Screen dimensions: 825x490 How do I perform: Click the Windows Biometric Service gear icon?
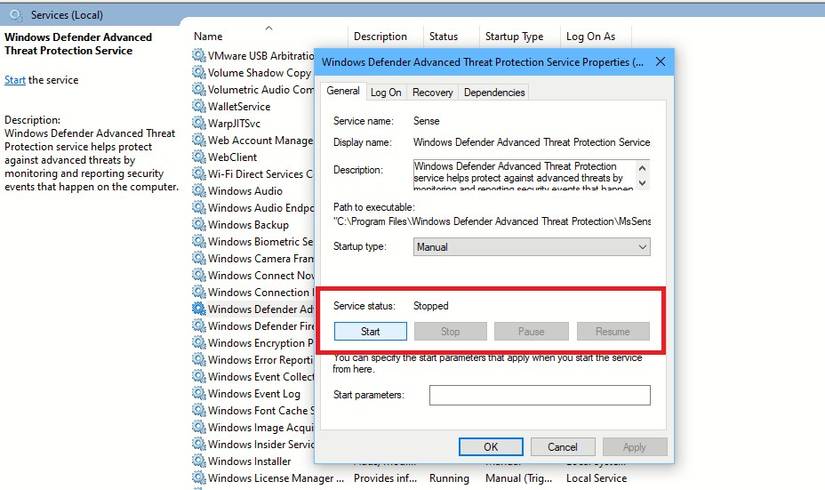tap(199, 241)
